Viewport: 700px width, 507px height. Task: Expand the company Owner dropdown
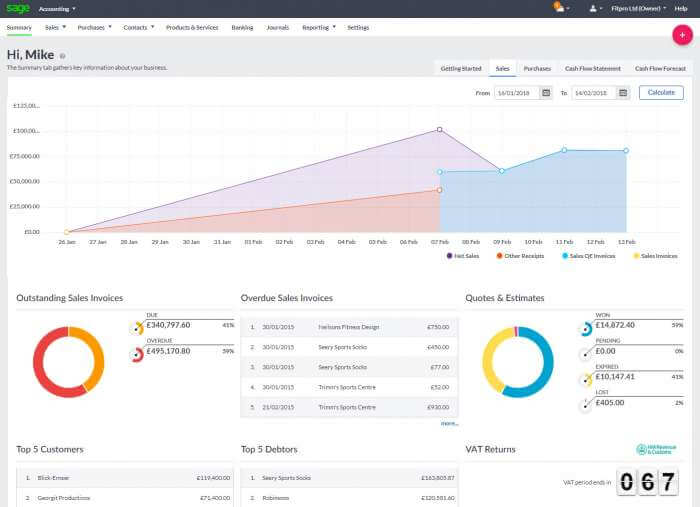638,8
